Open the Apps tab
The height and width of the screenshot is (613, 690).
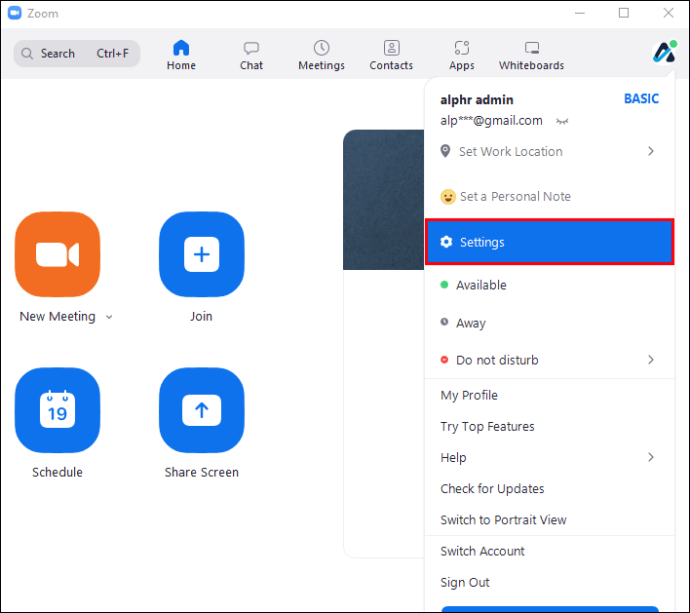click(462, 55)
